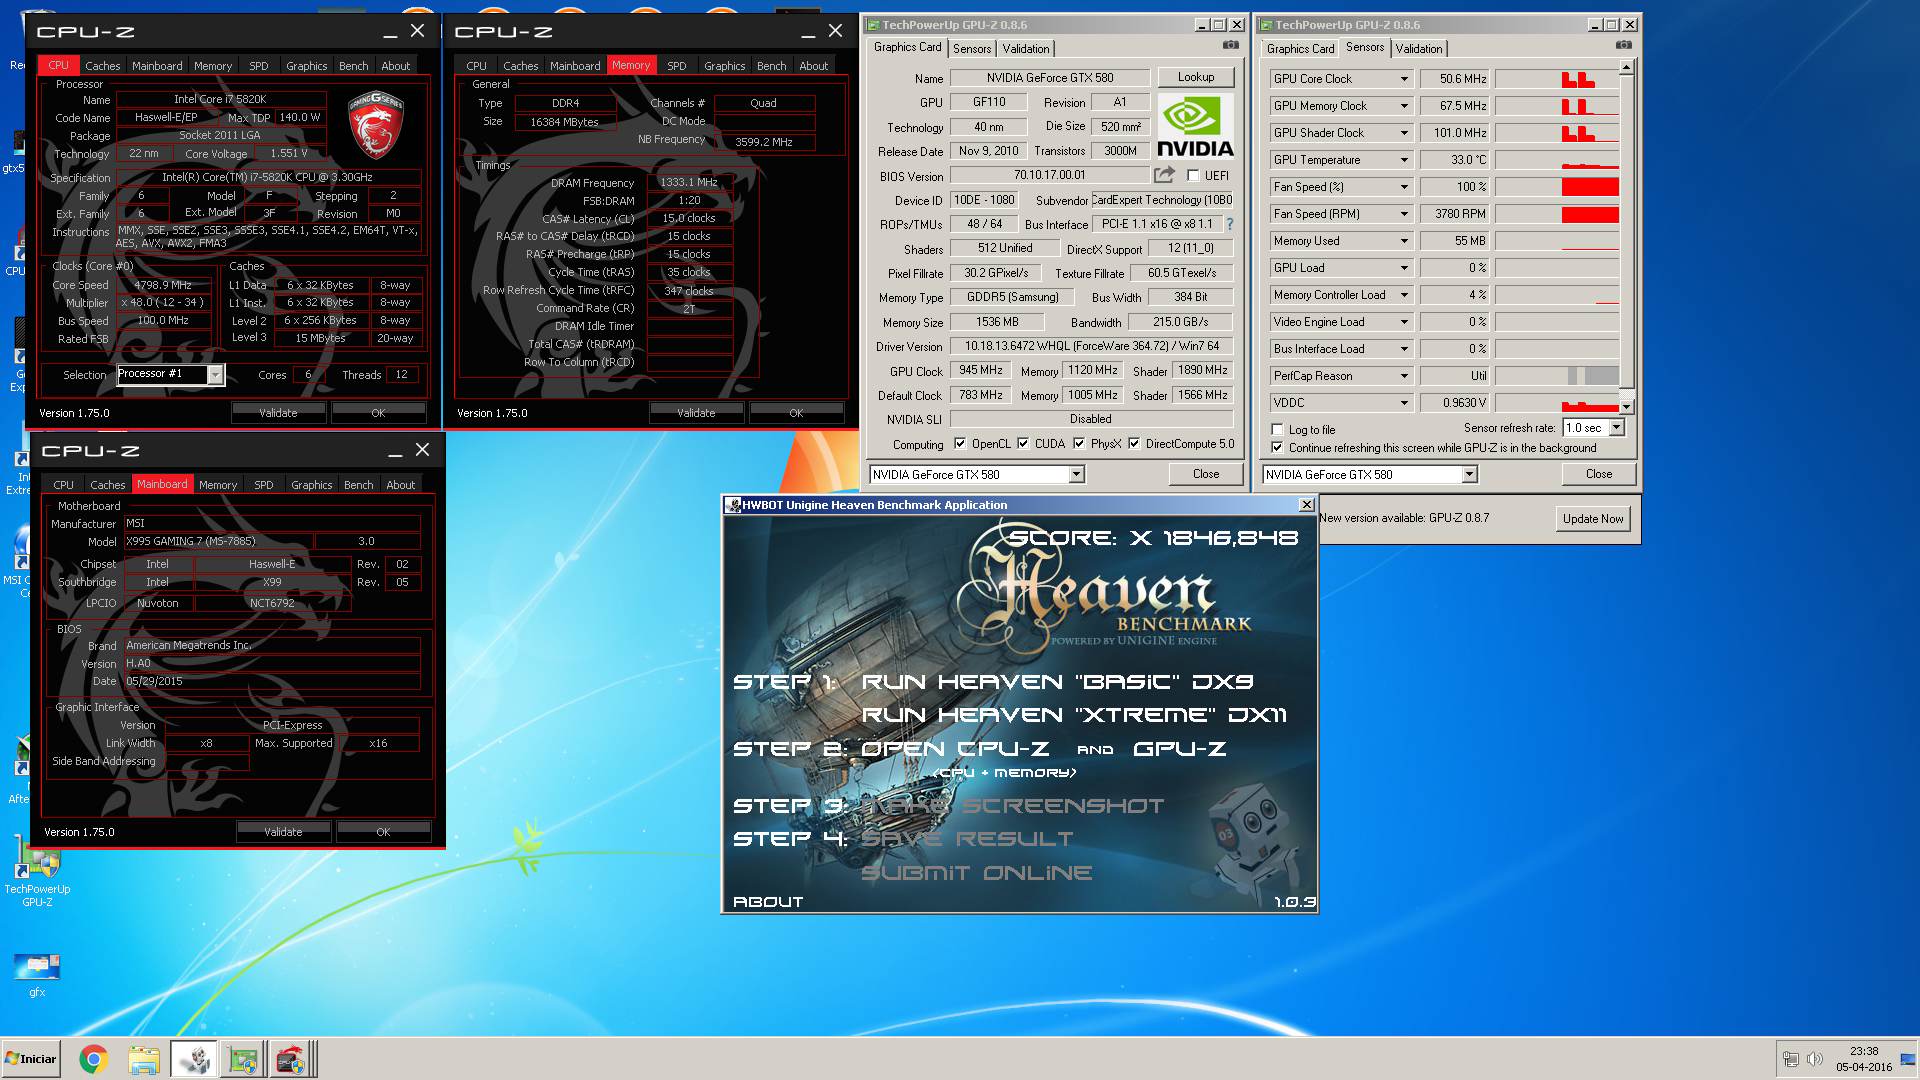
Task: Click the Core Speed value 4798.9 MHz
Action: point(163,285)
